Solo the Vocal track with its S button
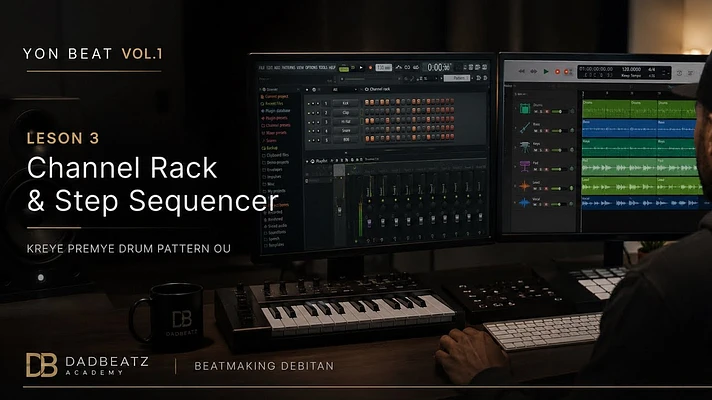Viewport: 712px width, 400px height. [540, 204]
